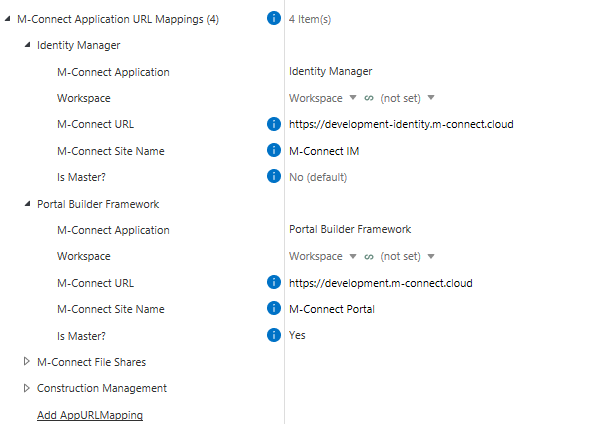Collapse the Portal Builder Framework node
590x424 pixels.
(x=27, y=204)
